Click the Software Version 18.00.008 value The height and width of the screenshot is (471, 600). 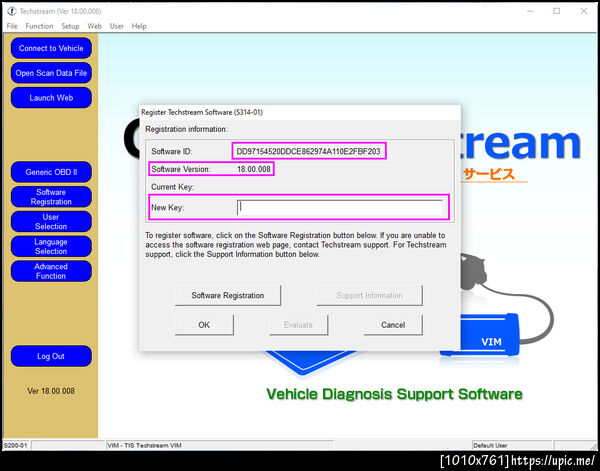coord(254,169)
